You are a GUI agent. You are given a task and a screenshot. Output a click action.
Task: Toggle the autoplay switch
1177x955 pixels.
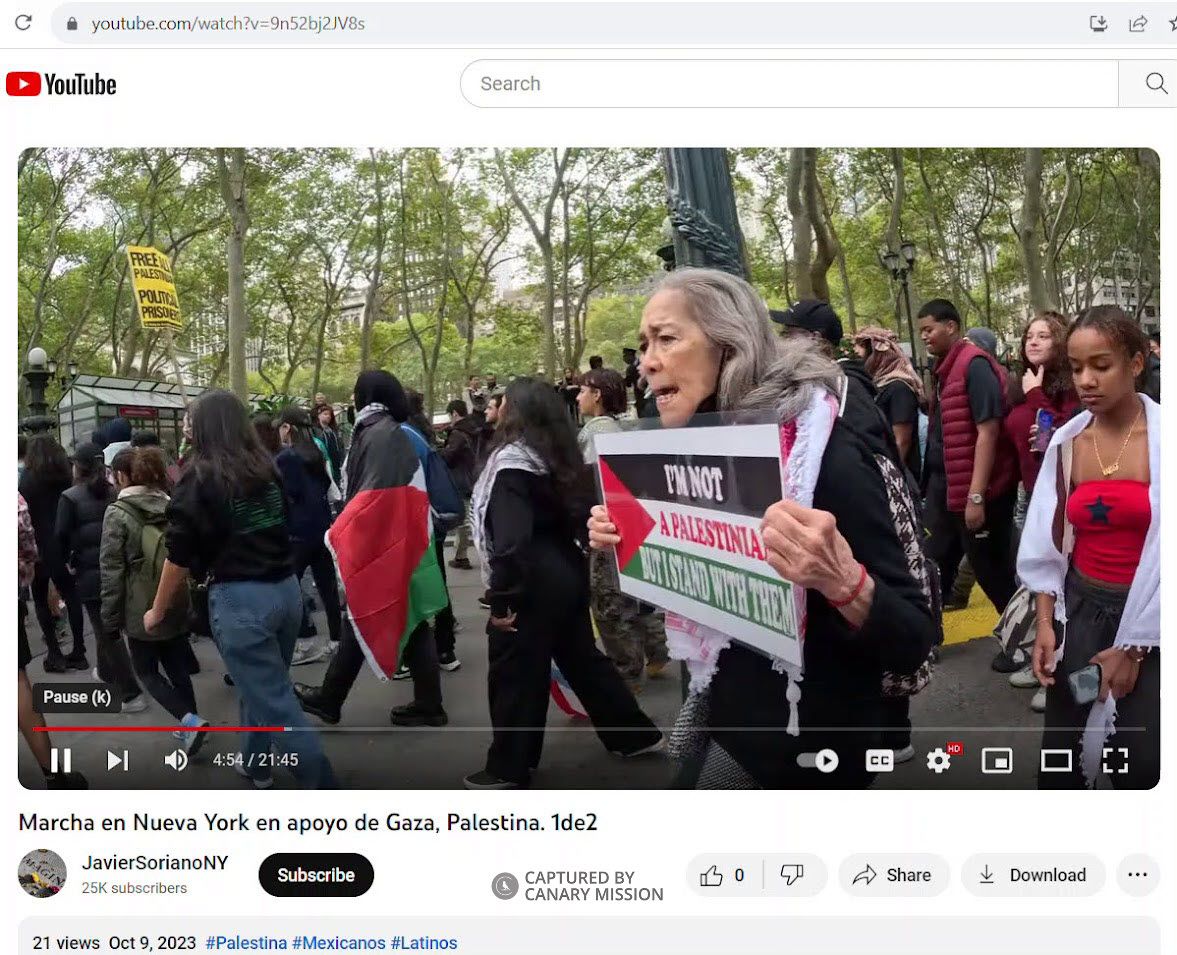(818, 761)
